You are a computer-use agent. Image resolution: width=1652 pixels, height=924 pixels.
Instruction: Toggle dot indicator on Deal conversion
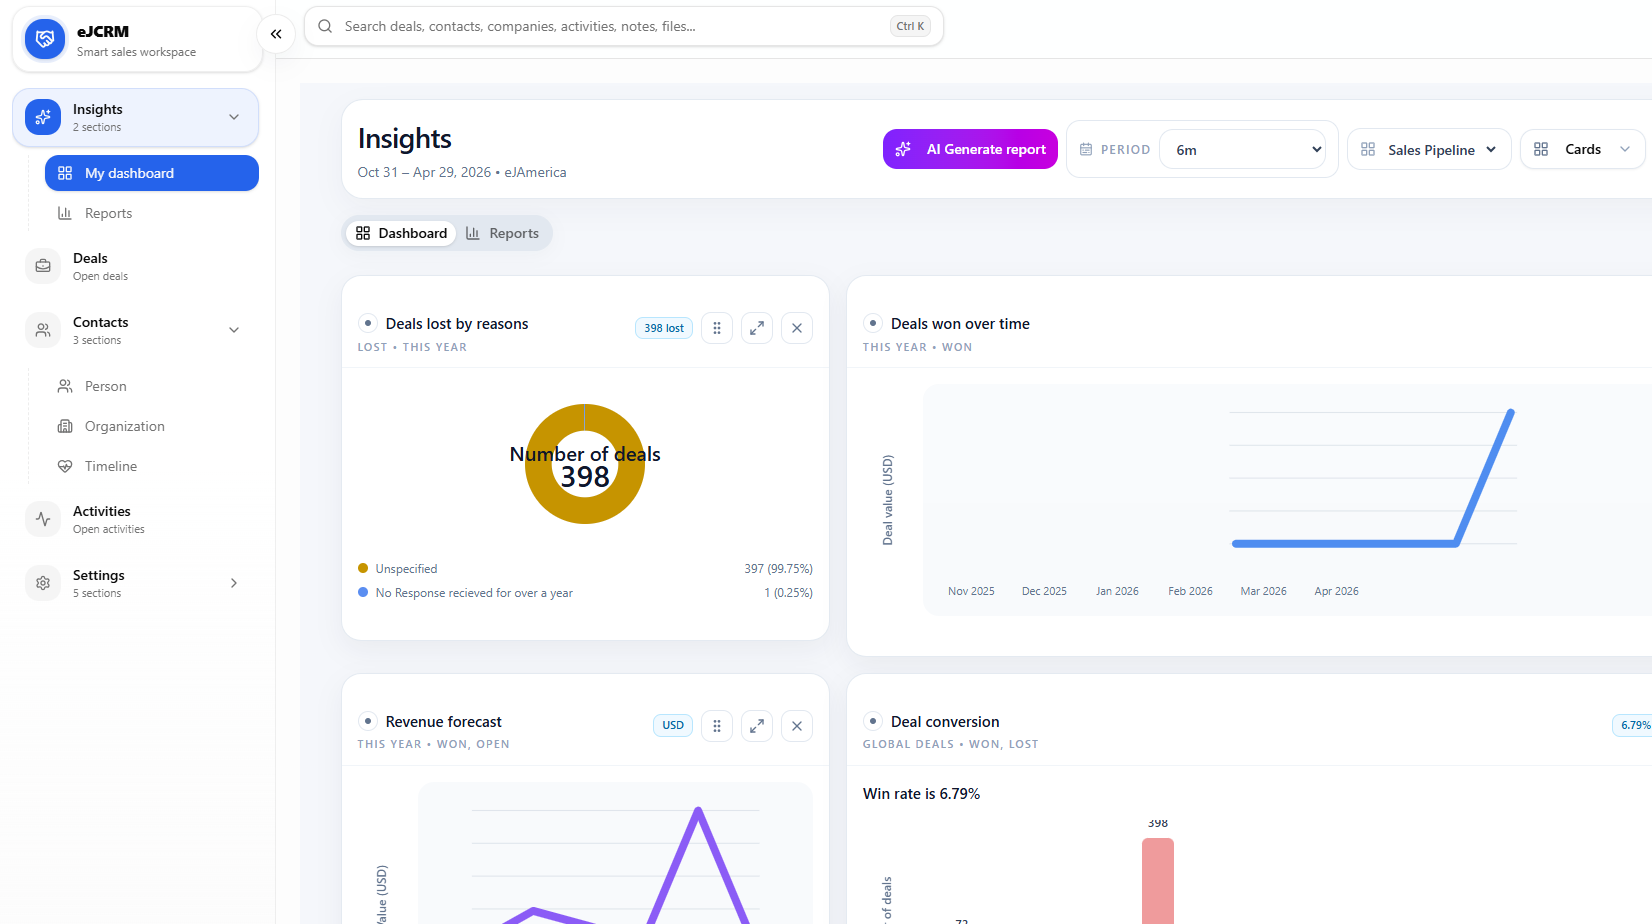[873, 721]
